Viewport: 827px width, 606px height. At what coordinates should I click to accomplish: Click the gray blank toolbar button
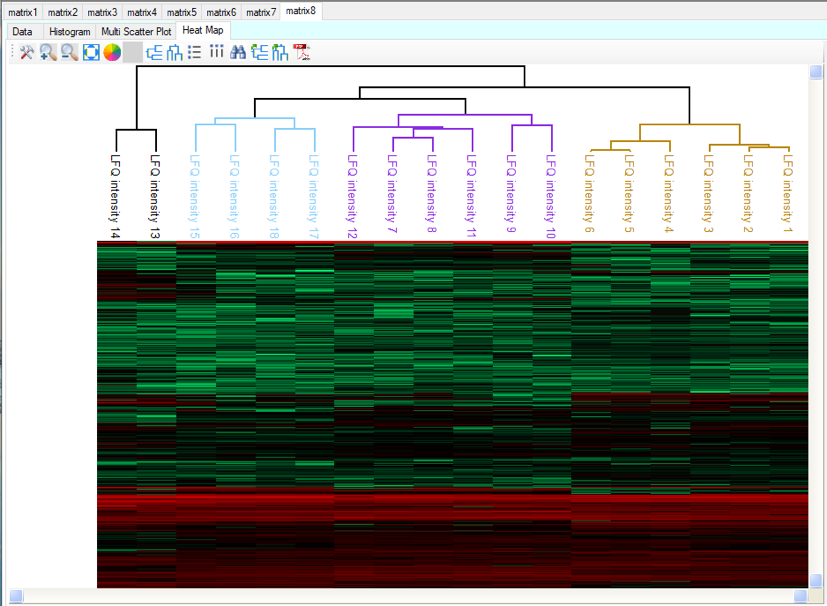coord(133,52)
